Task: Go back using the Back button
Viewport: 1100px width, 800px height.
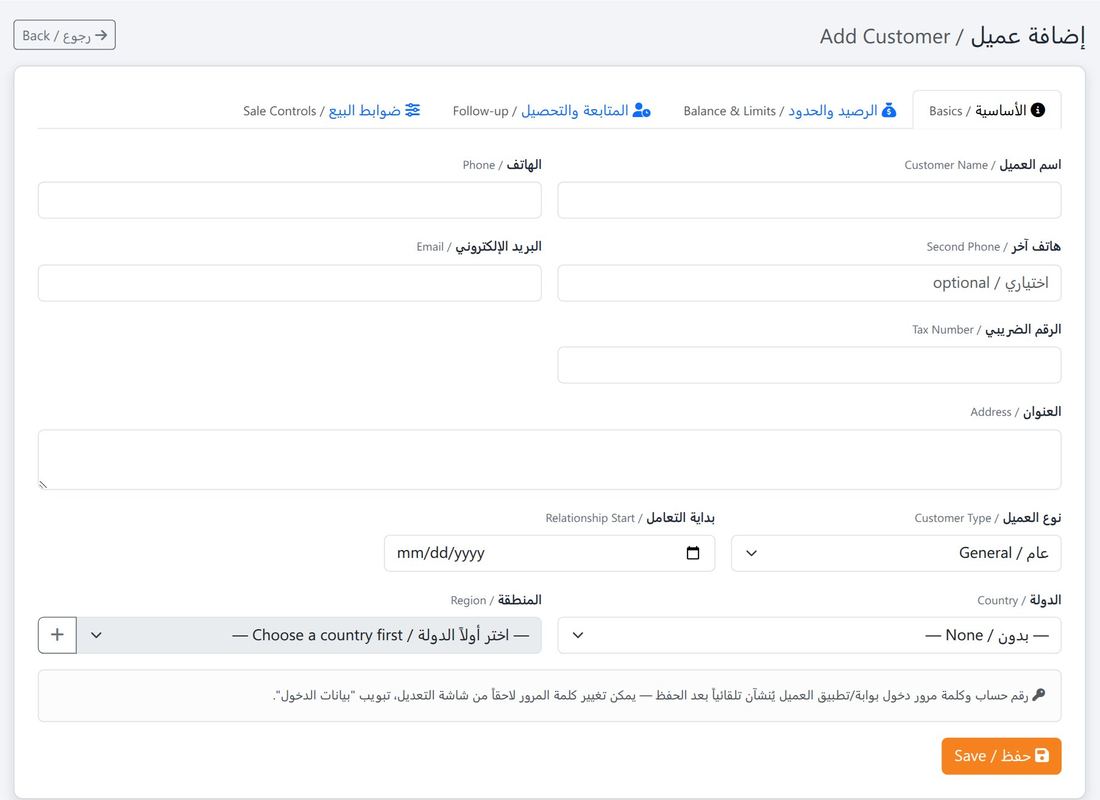Action: click(65, 35)
